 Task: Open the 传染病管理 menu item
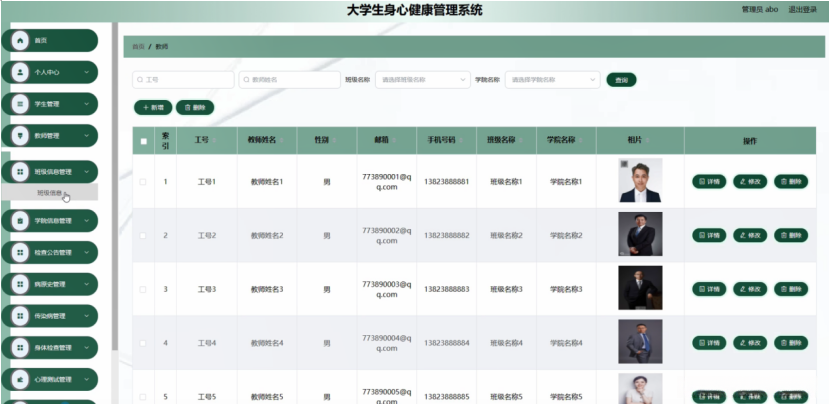click(49, 316)
